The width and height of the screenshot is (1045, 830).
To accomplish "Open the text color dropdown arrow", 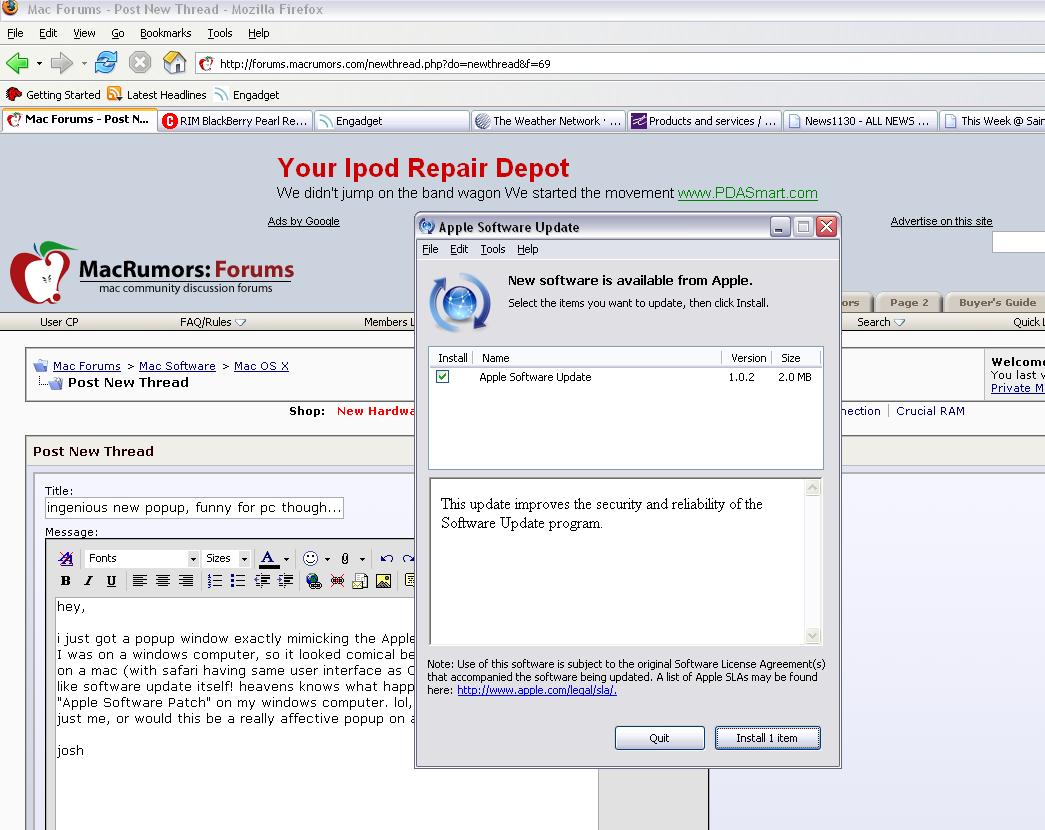I will pos(287,559).
